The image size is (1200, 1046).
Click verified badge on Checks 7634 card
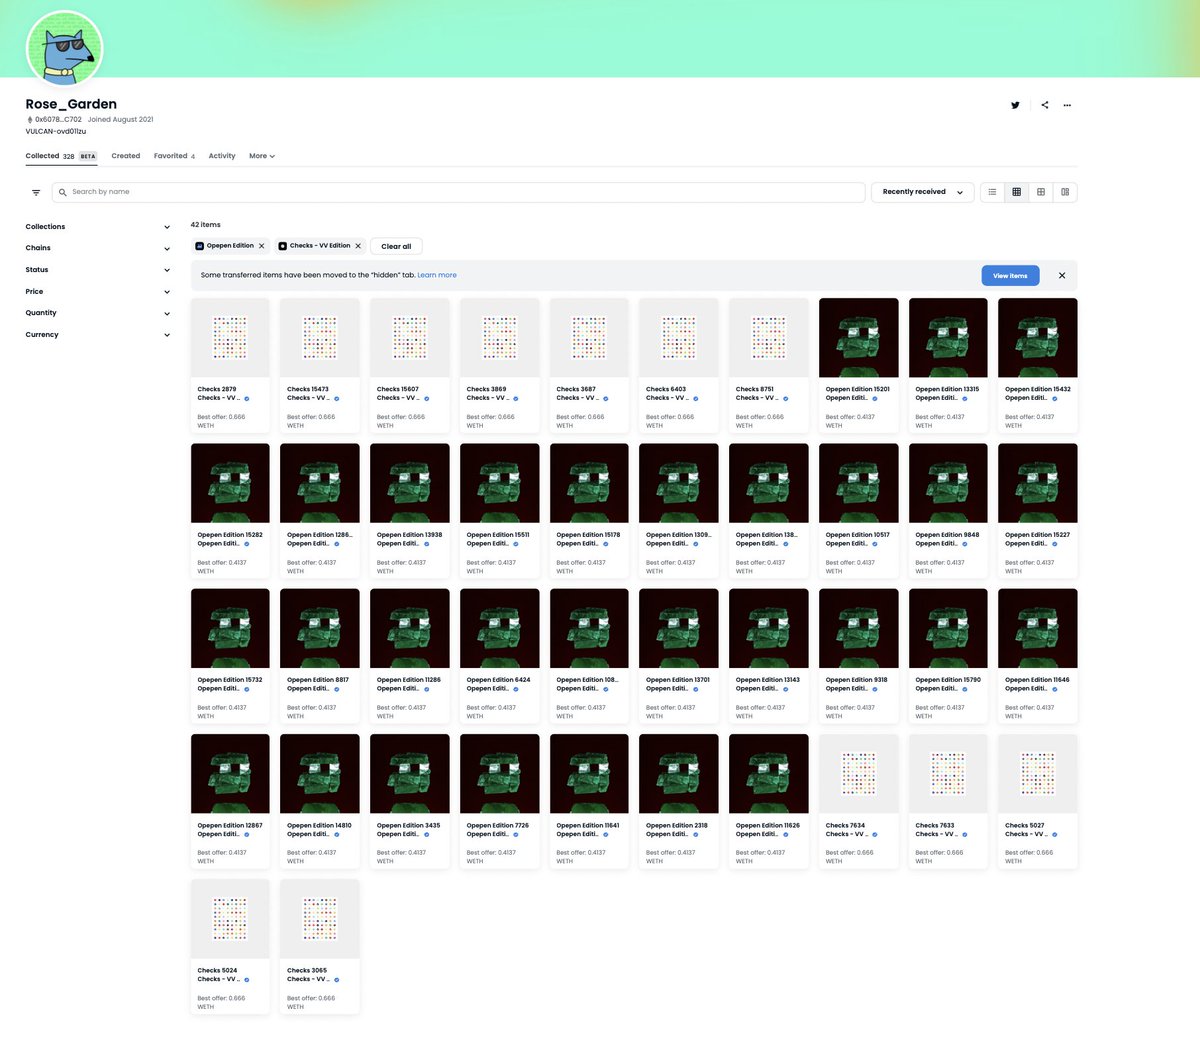point(875,834)
